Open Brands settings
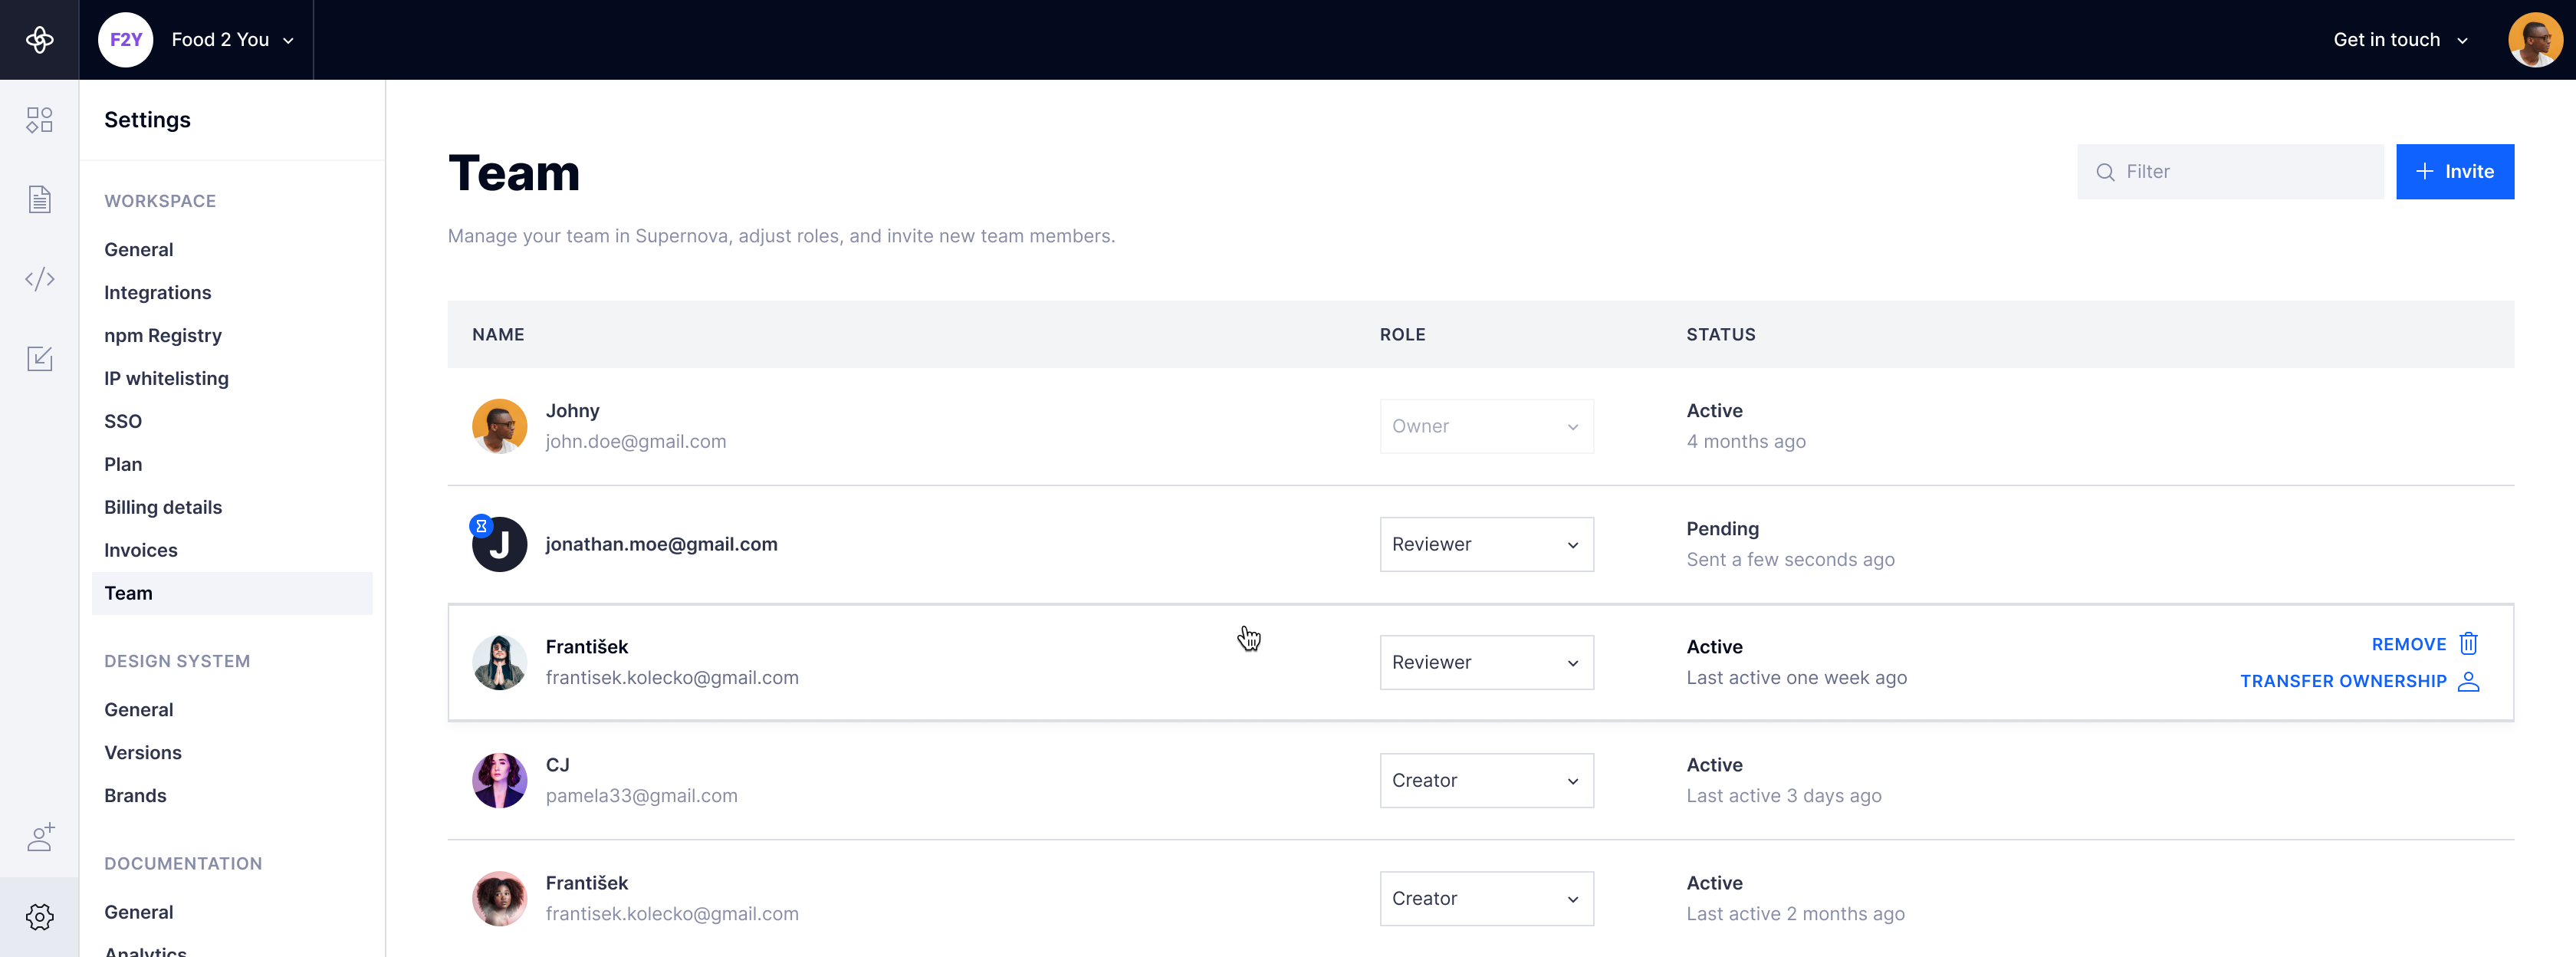The width and height of the screenshot is (2576, 957). [x=135, y=796]
